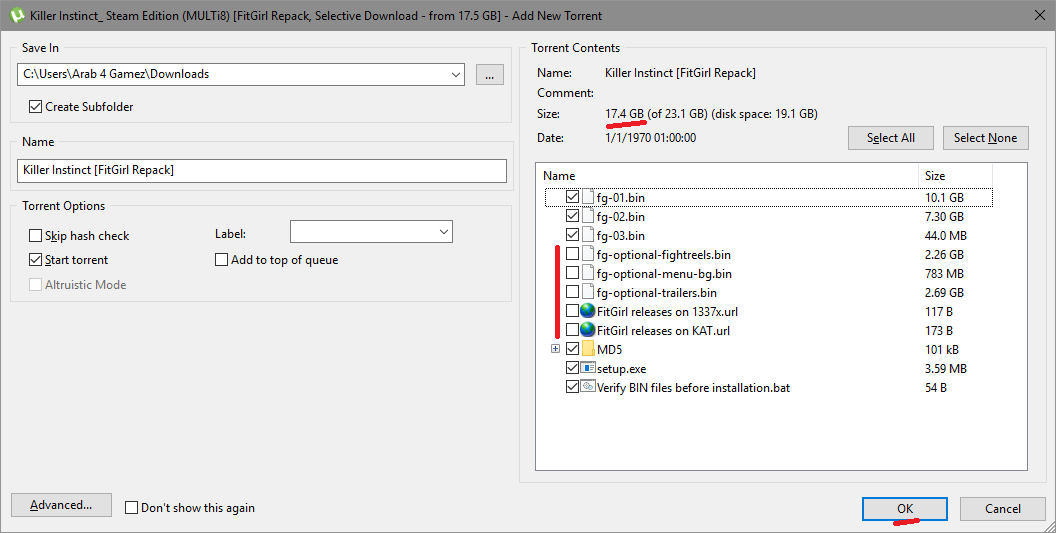Click the torrent Name input field
The height and width of the screenshot is (533, 1056).
[261, 170]
